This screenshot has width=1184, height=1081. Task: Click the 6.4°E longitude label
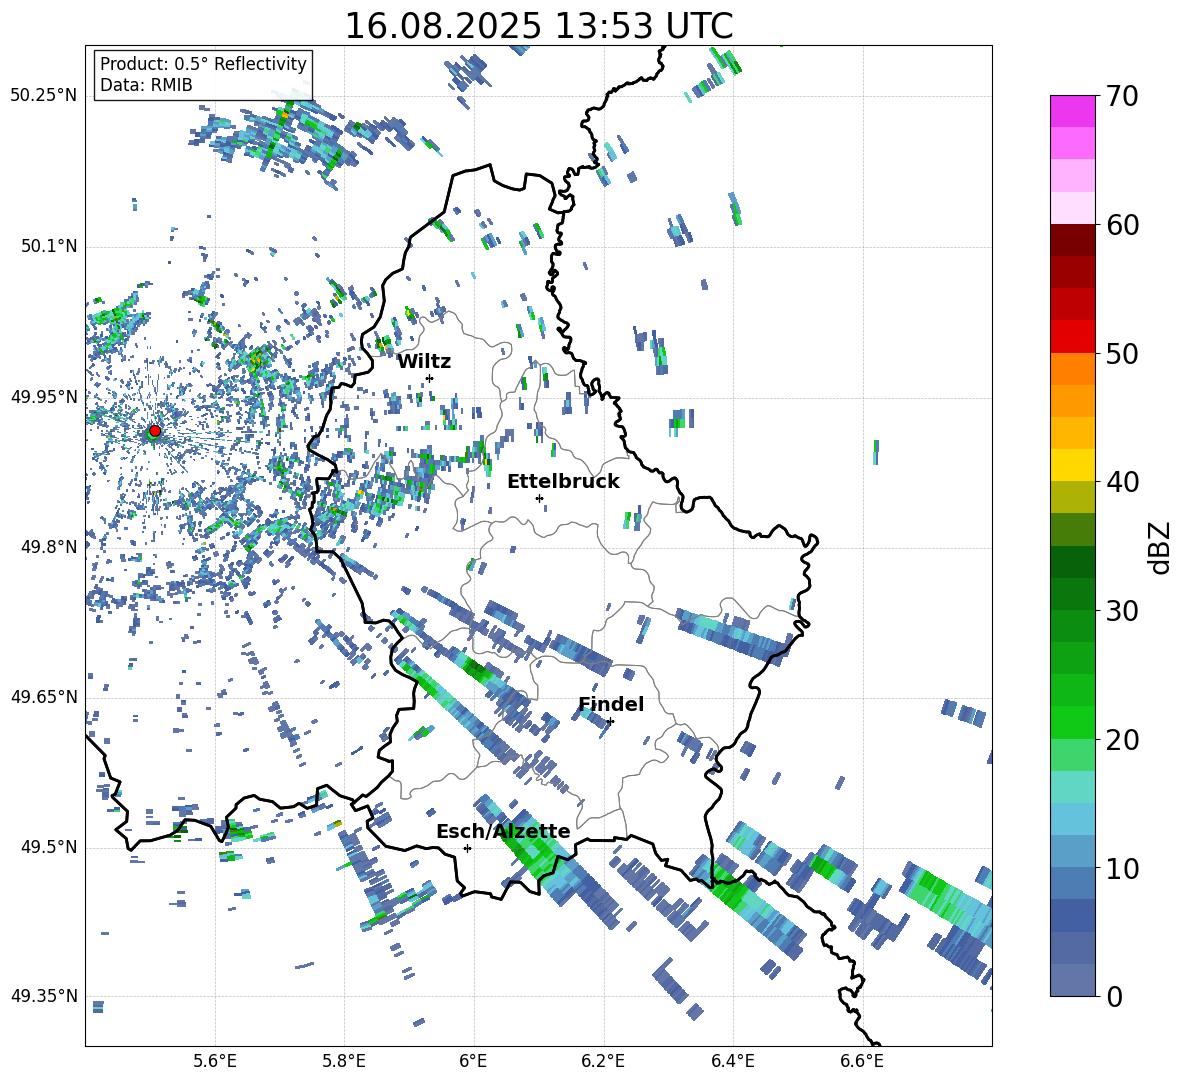pyautogui.click(x=732, y=1061)
